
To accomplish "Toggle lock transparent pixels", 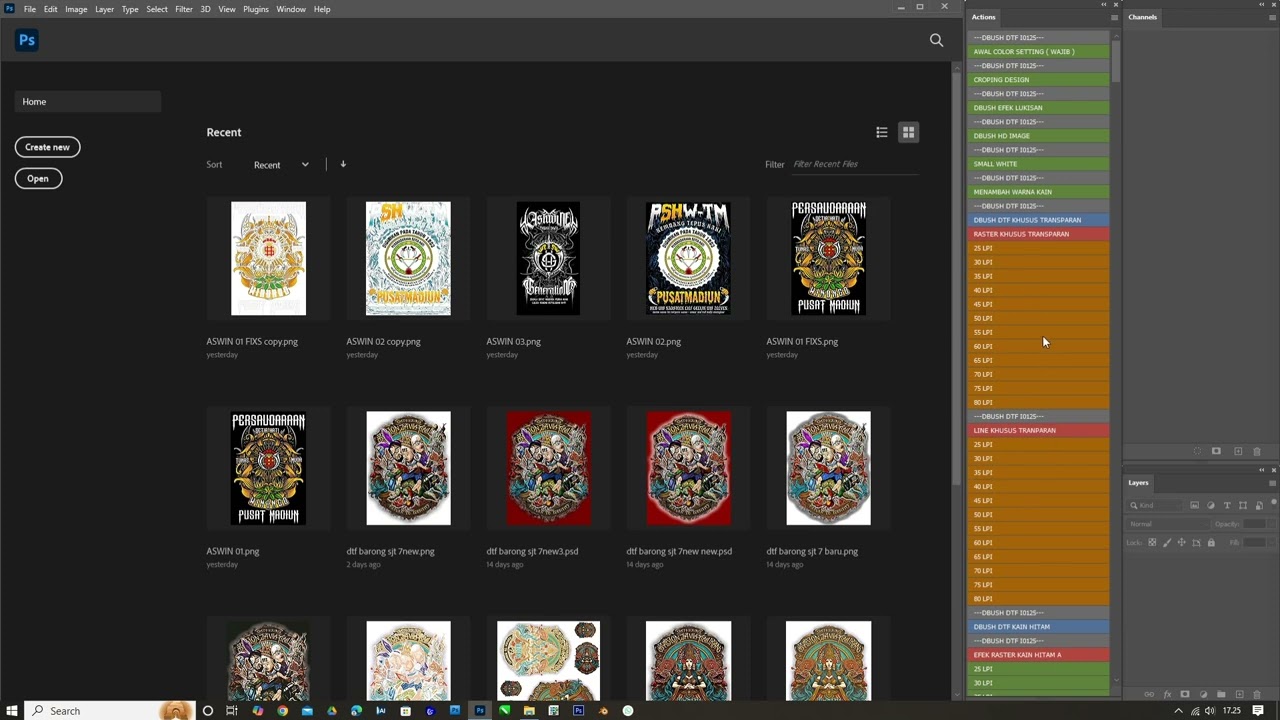I will tap(1152, 542).
